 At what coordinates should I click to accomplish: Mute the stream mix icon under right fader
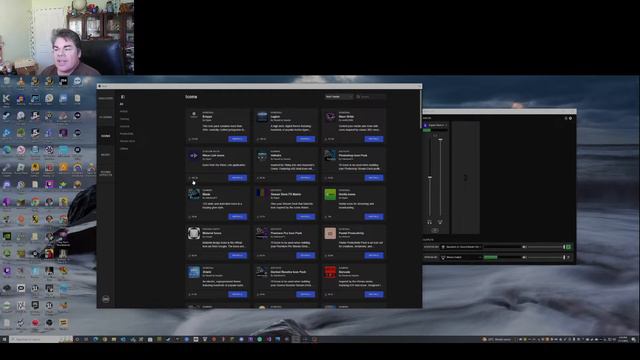(440, 222)
